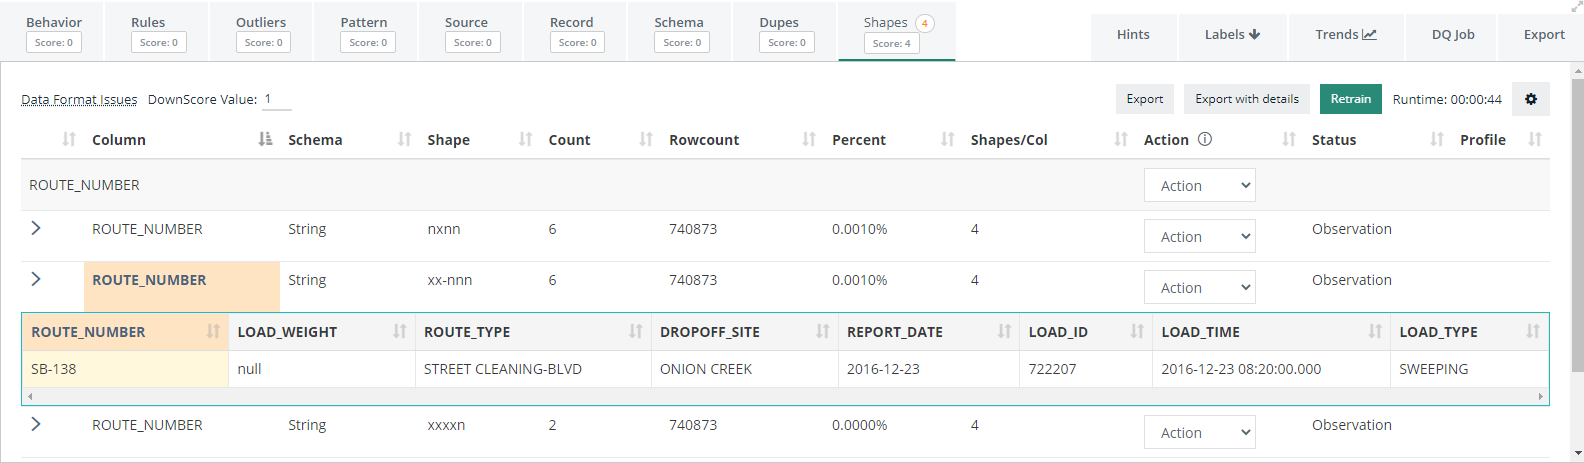Click the Runtime: 00:00:44 text
The image size is (1584, 463).
(1447, 99)
